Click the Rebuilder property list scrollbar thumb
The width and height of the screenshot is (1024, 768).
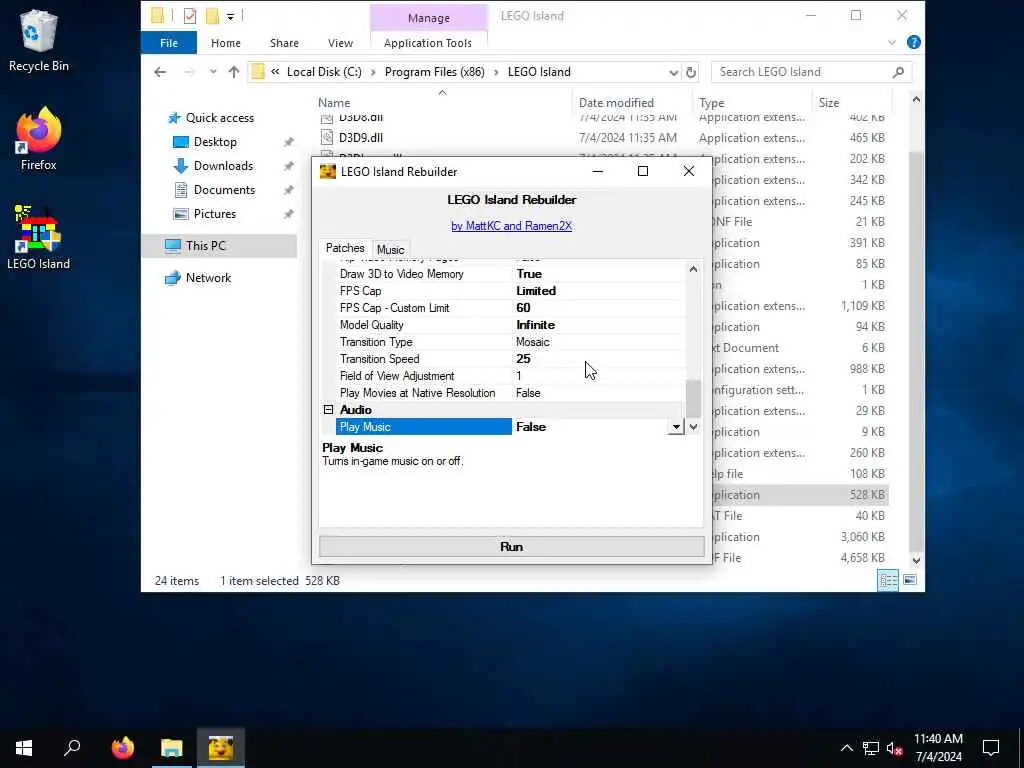coord(693,398)
